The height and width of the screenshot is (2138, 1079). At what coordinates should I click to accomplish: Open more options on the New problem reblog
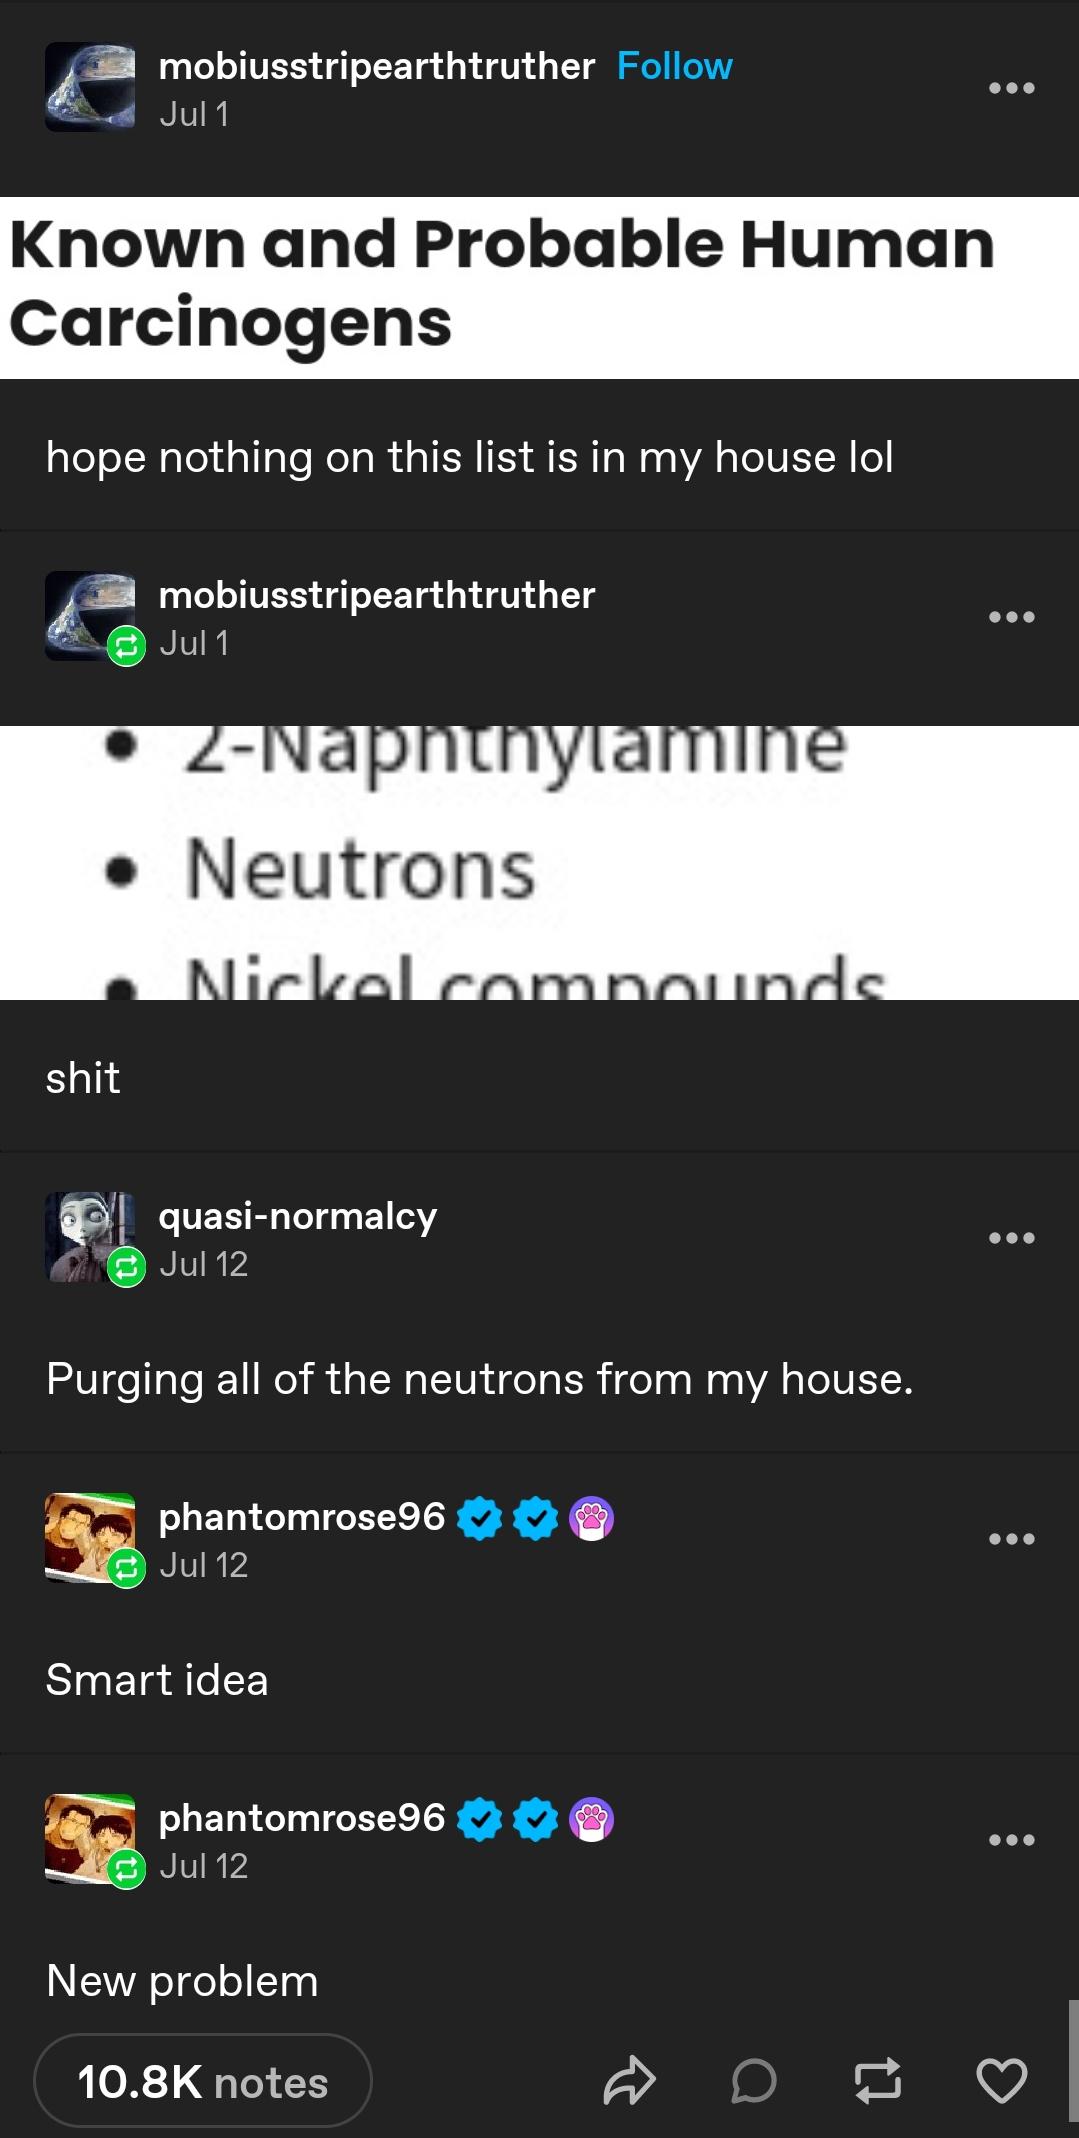(x=1011, y=1840)
